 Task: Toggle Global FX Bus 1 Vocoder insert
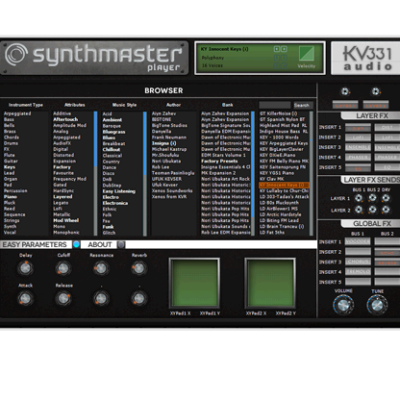pyautogui.click(x=358, y=242)
